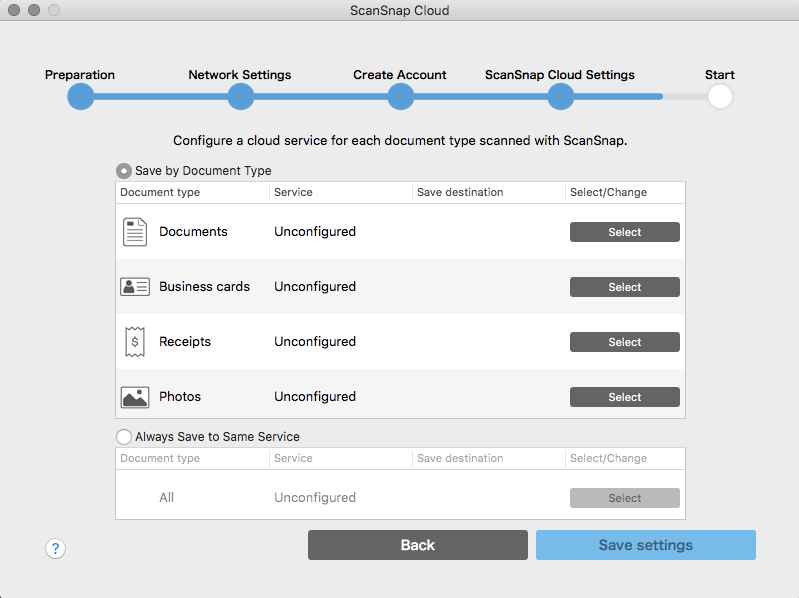Image resolution: width=799 pixels, height=598 pixels.
Task: Click the Select/Change header in the lower table
Action: [x=608, y=458]
